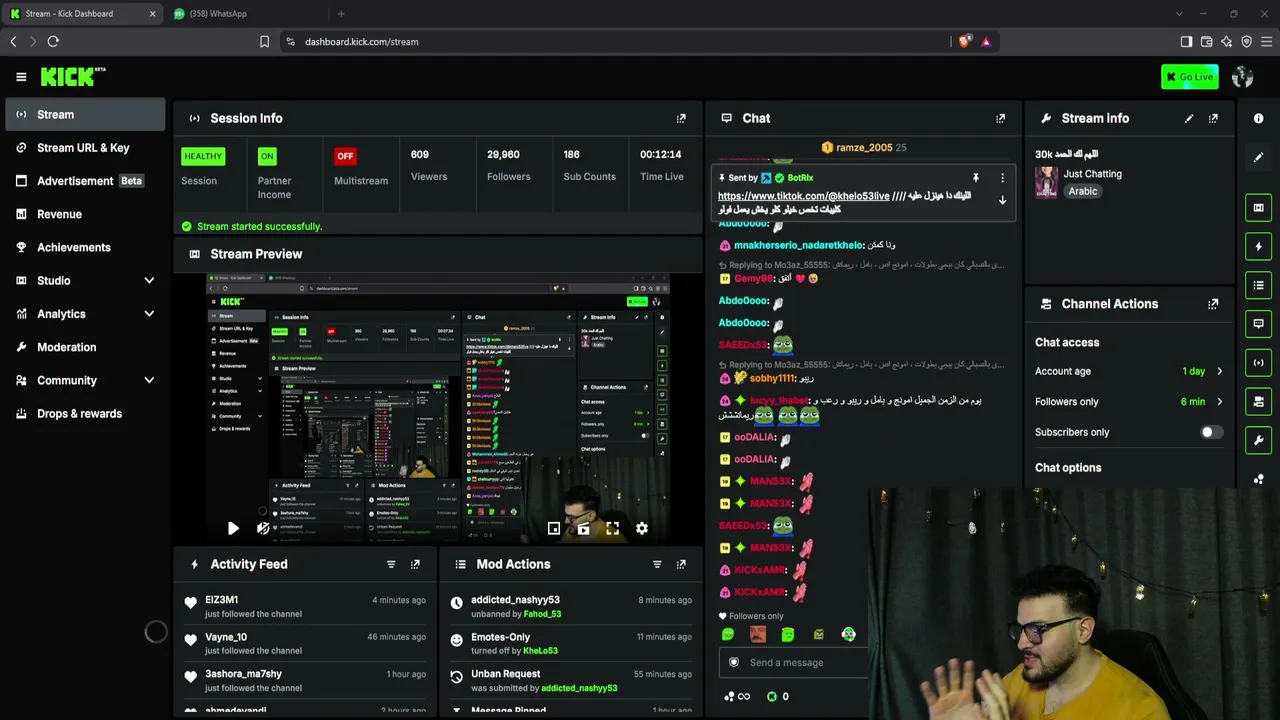Image resolution: width=1280 pixels, height=720 pixels.
Task: Pop out the Activity Feed panel
Action: 415,564
